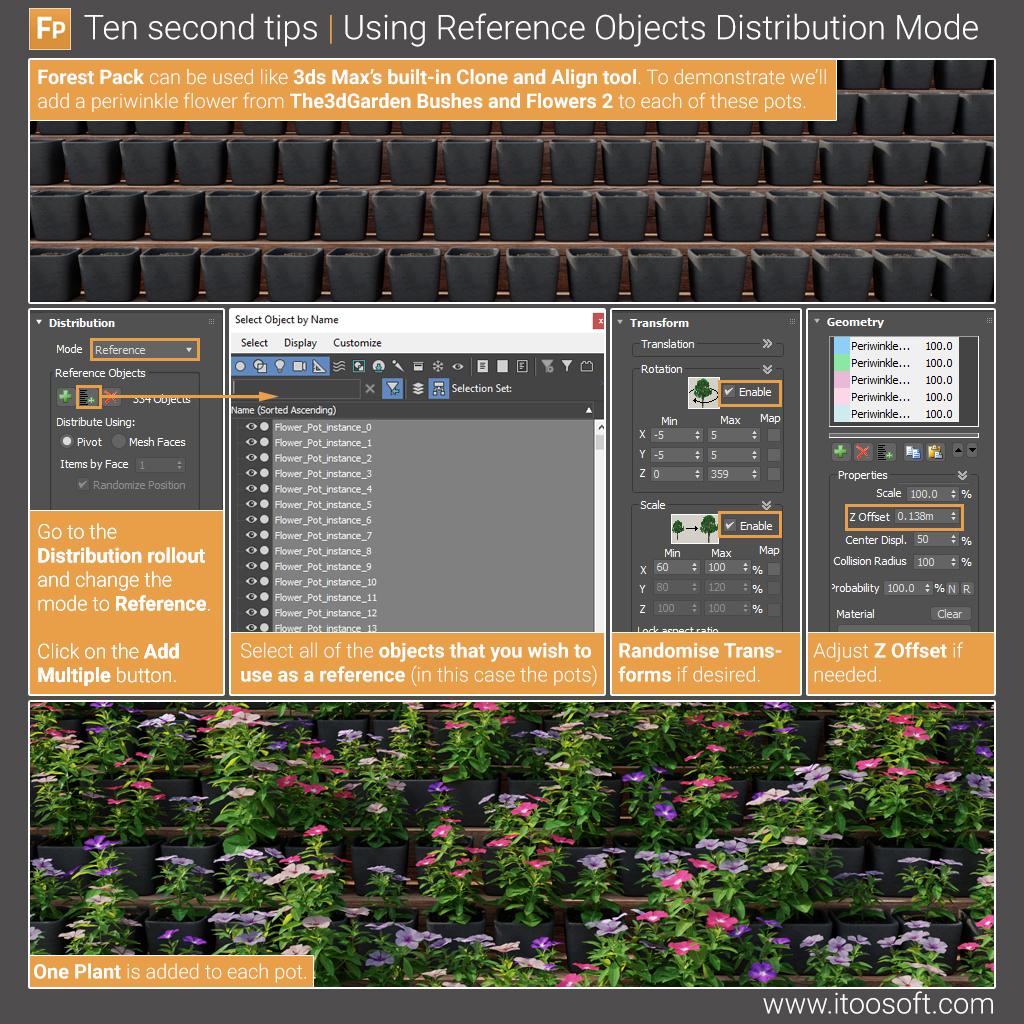Delete reference objects in the Distribution rollout

tap(111, 396)
